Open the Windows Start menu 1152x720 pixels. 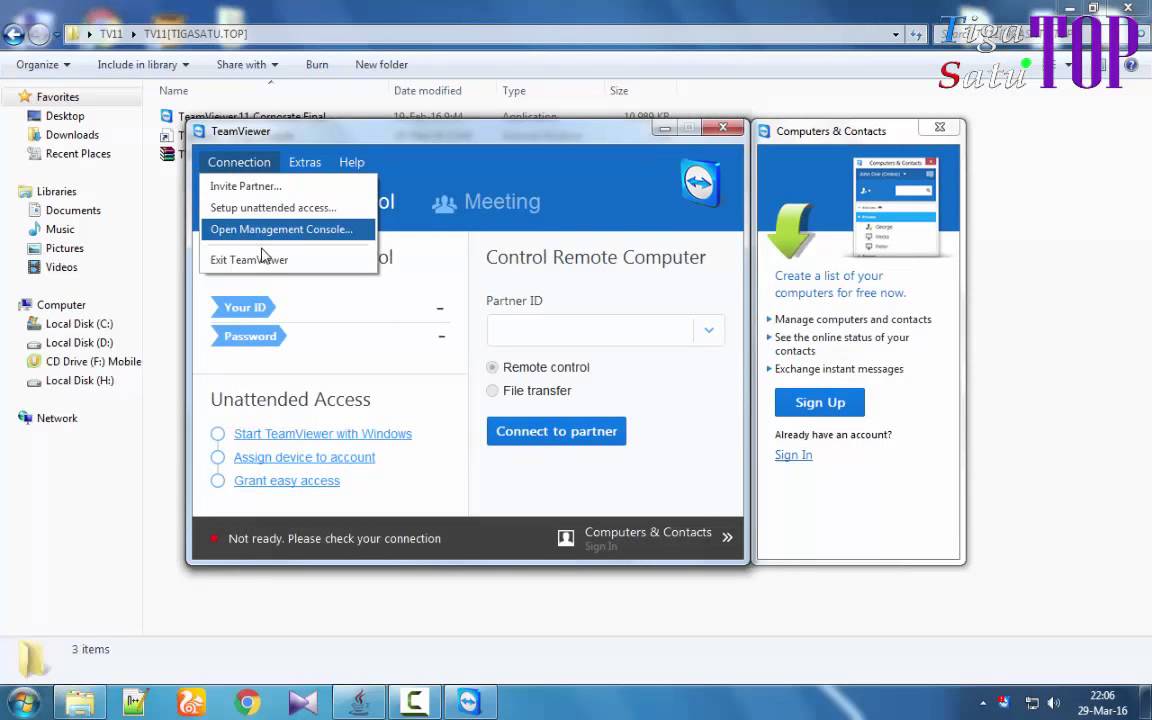23,702
